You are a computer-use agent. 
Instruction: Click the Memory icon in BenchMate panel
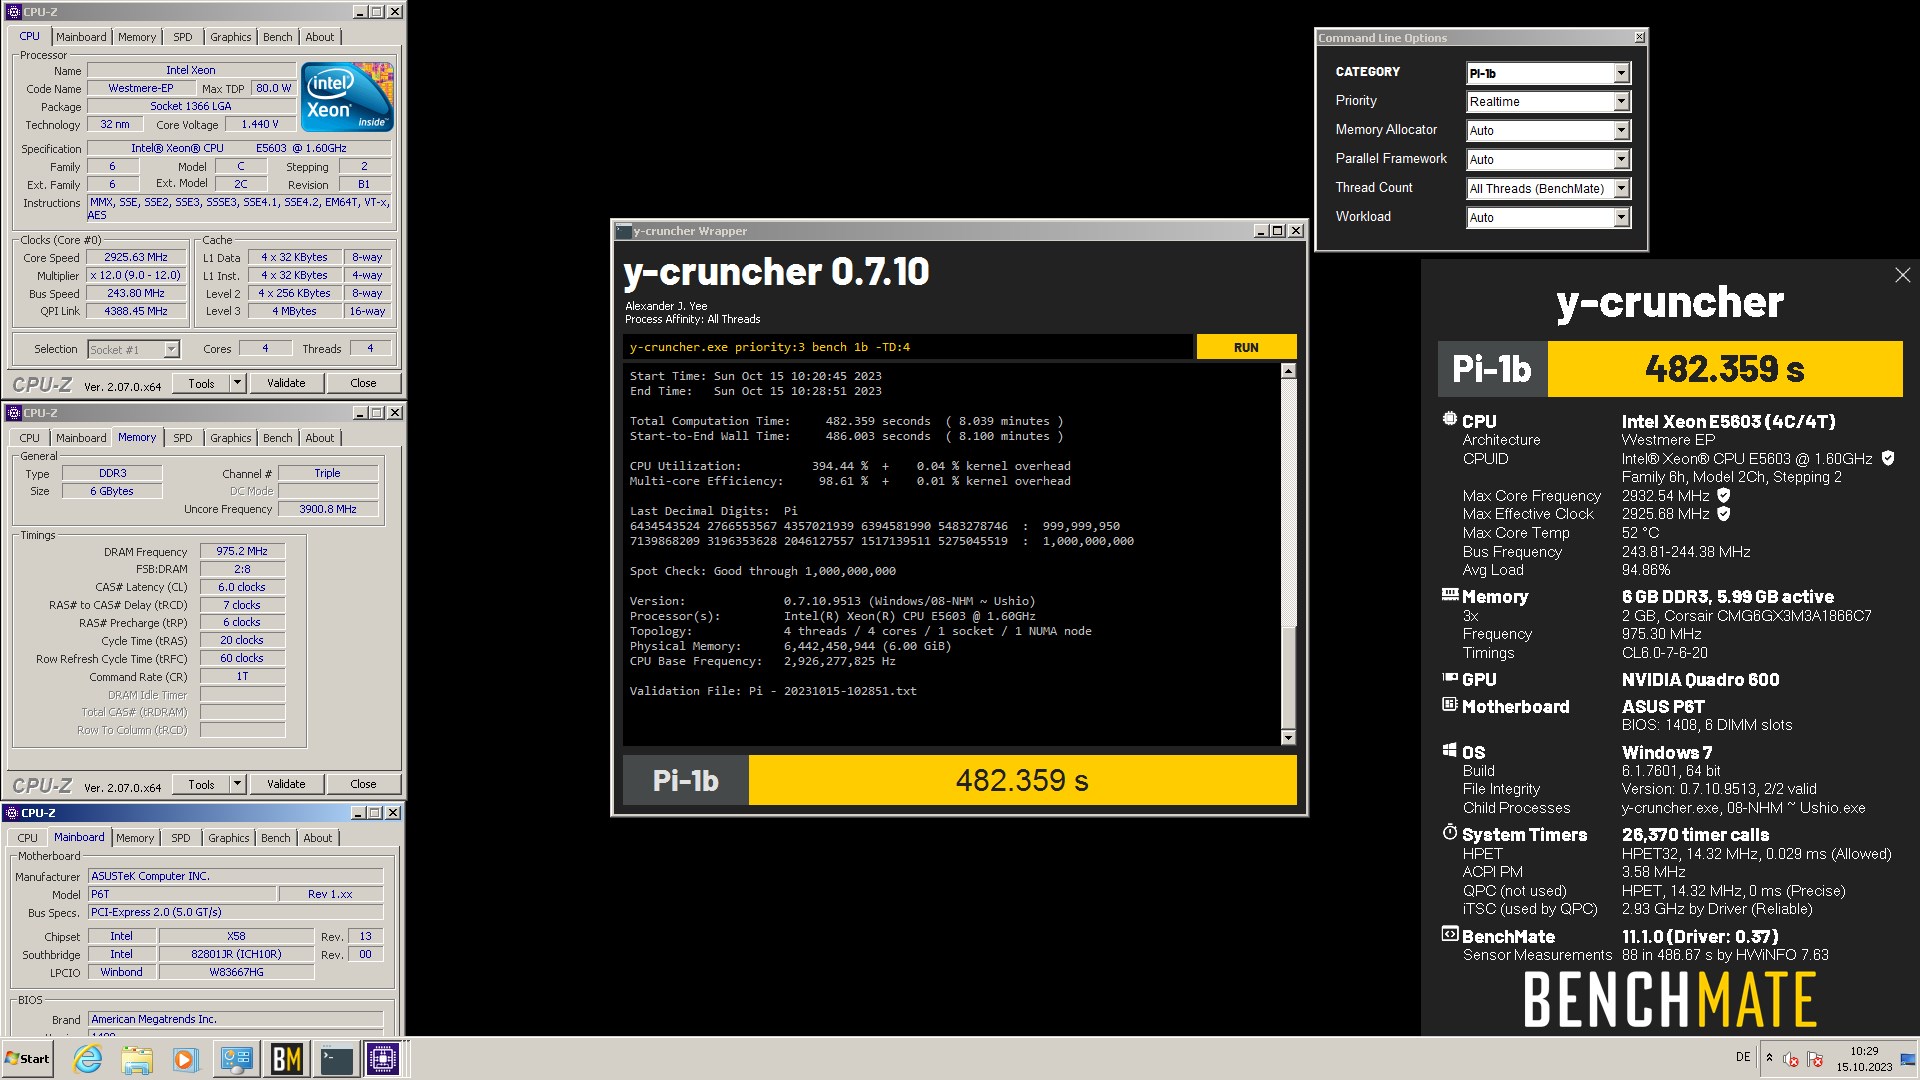1449,595
